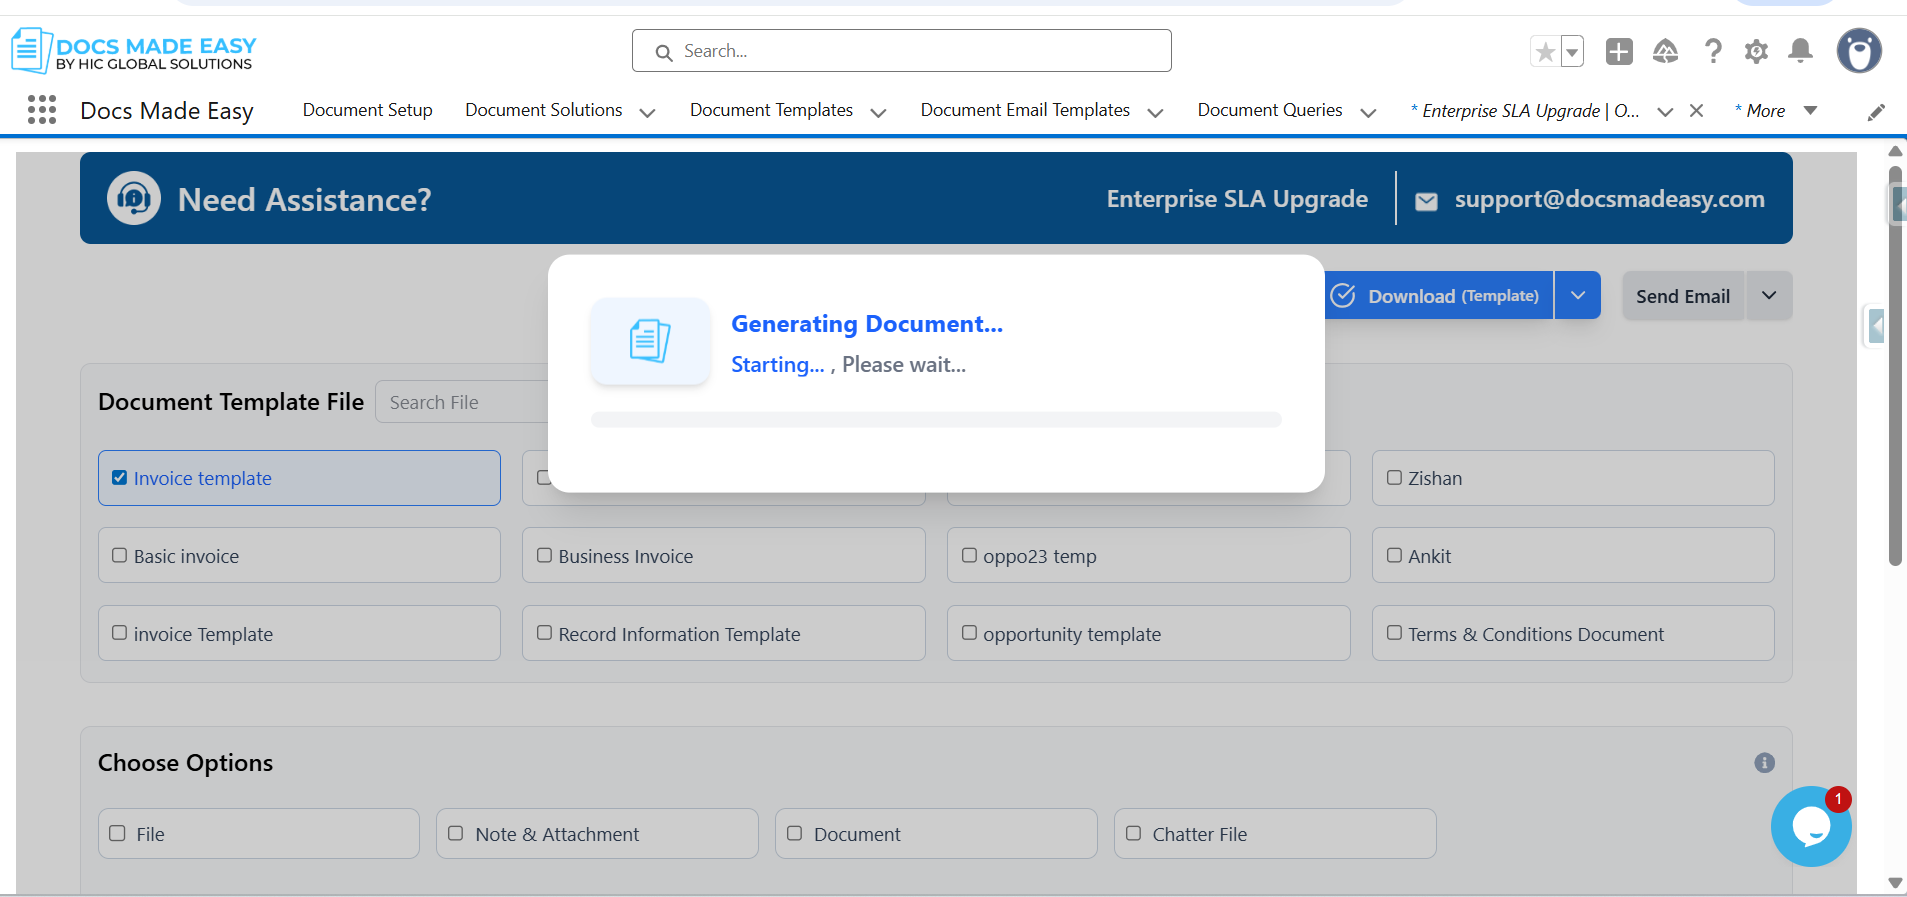Open the Salesforce Help question mark icon
This screenshot has height=897, width=1907.
click(1712, 52)
